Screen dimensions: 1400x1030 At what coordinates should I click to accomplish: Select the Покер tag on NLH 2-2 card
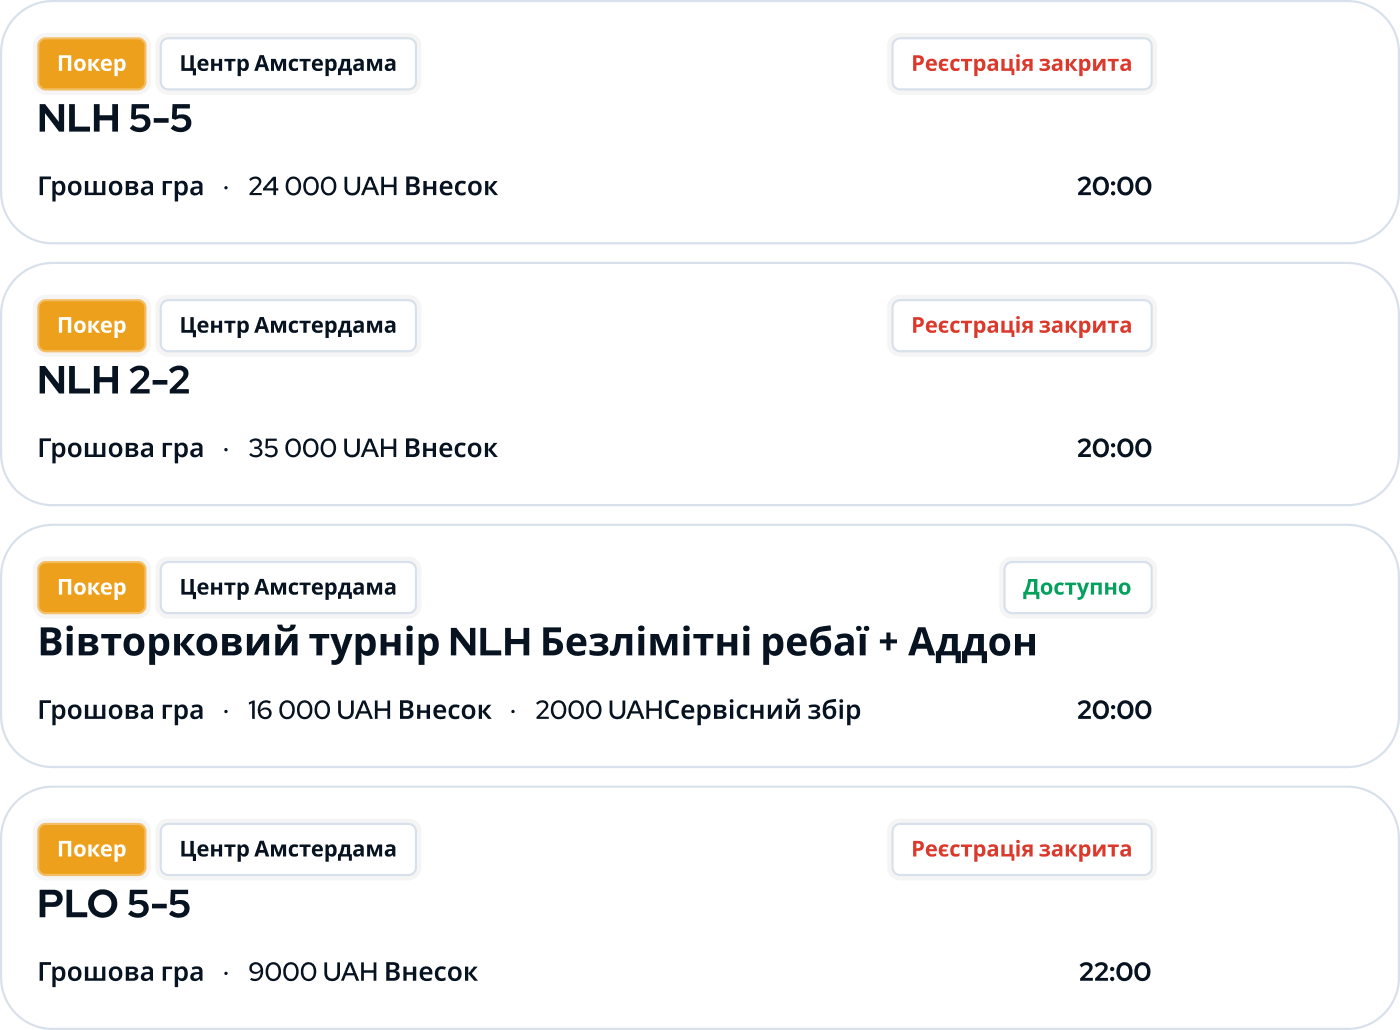(91, 325)
